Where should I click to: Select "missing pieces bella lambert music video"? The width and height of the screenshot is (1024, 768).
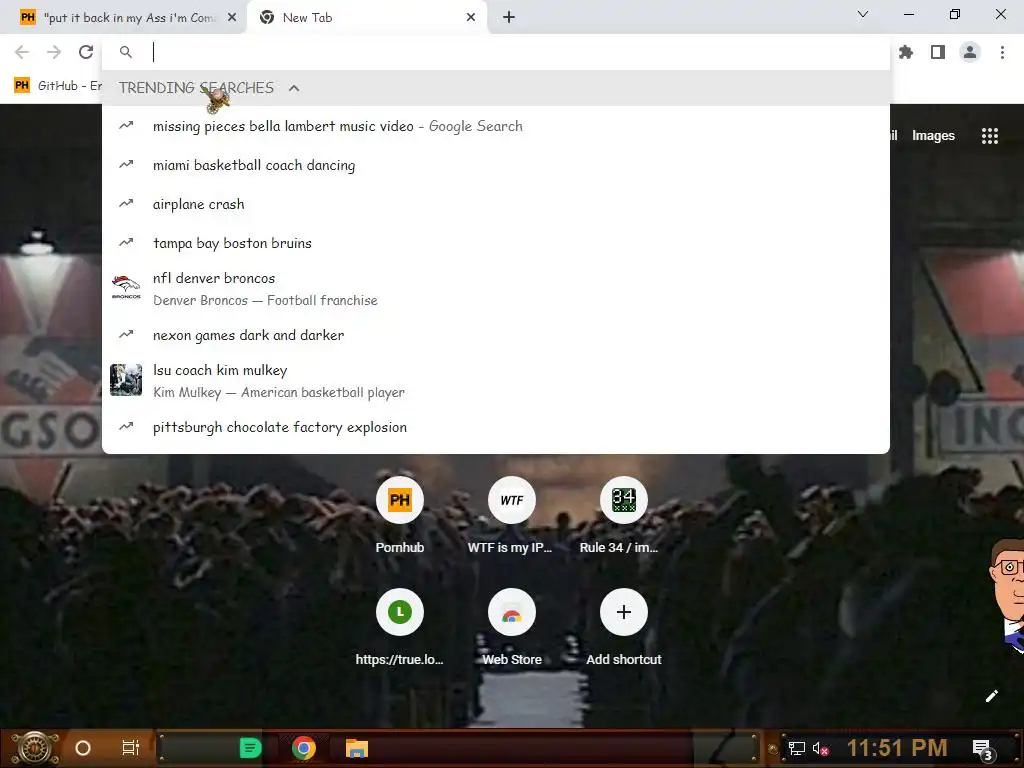coord(496,126)
